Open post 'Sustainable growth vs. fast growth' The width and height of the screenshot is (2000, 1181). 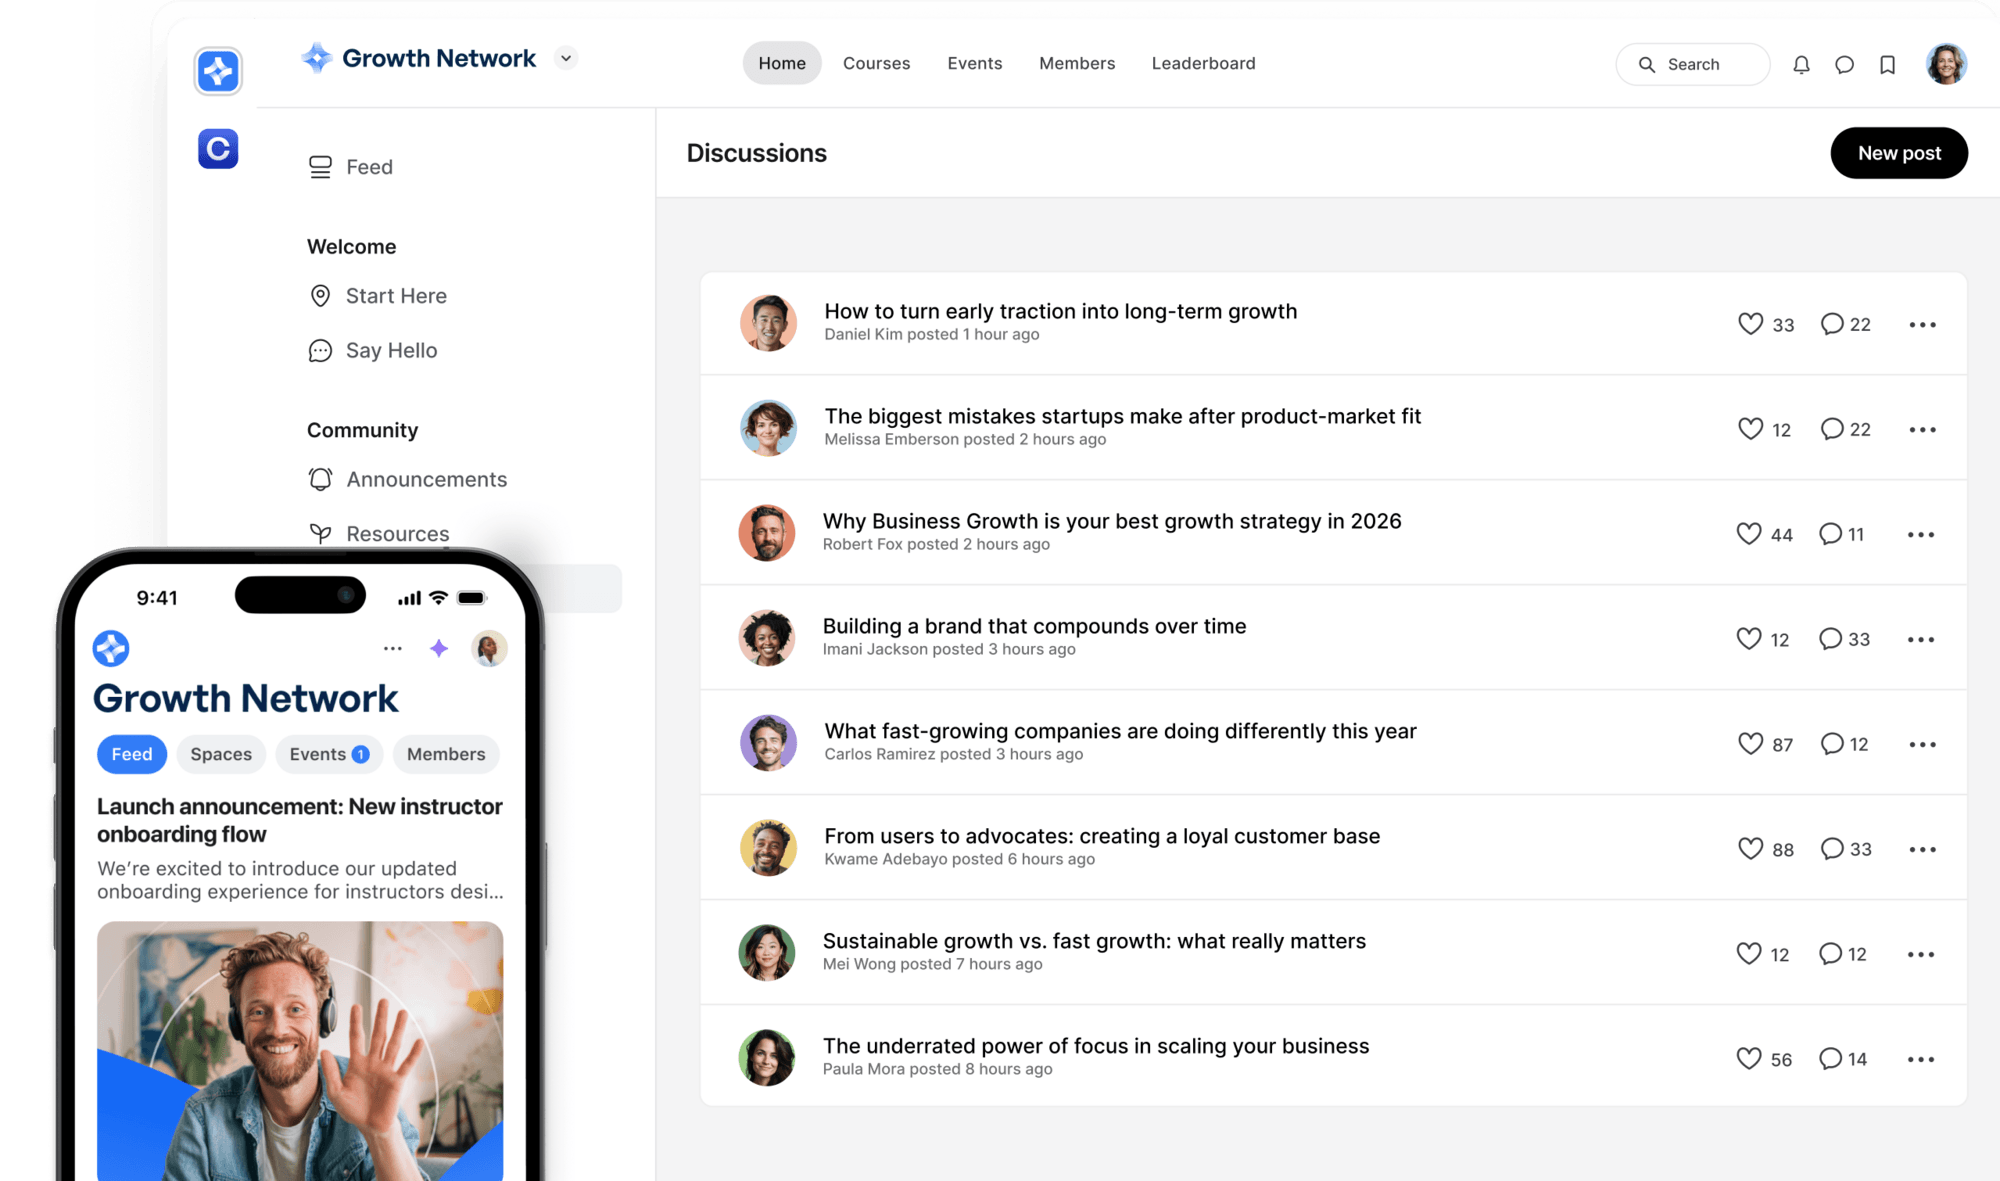click(1094, 941)
